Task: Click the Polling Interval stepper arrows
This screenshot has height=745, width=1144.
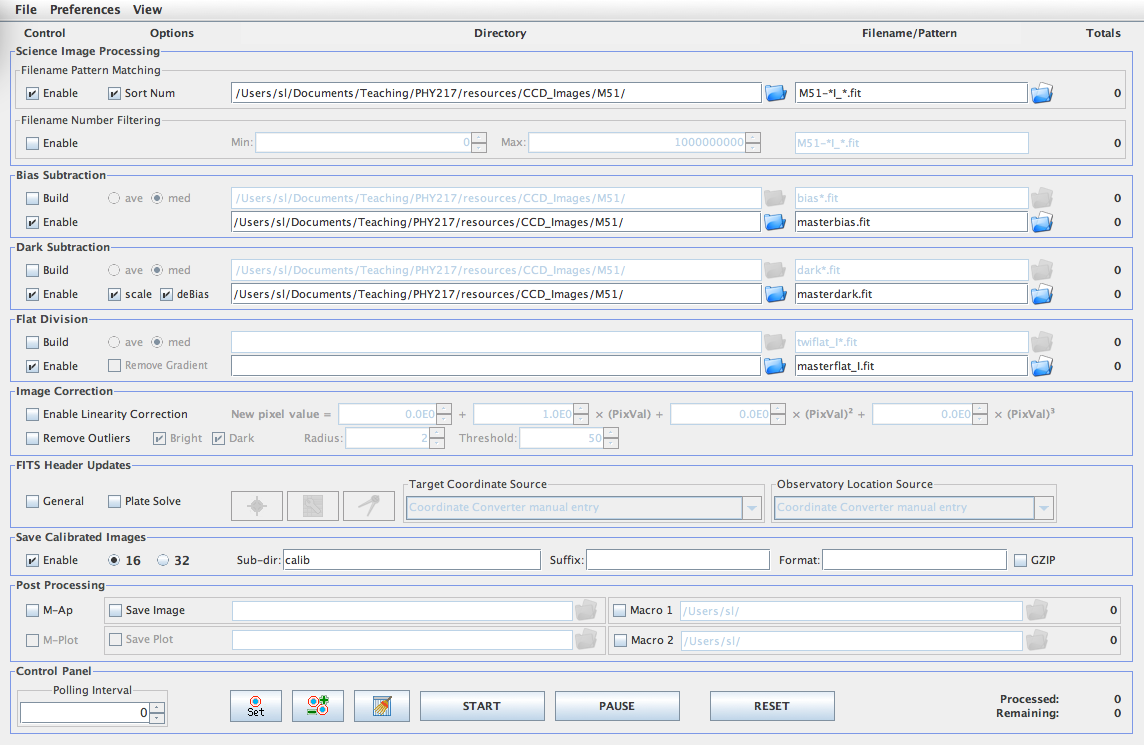Action: click(157, 712)
